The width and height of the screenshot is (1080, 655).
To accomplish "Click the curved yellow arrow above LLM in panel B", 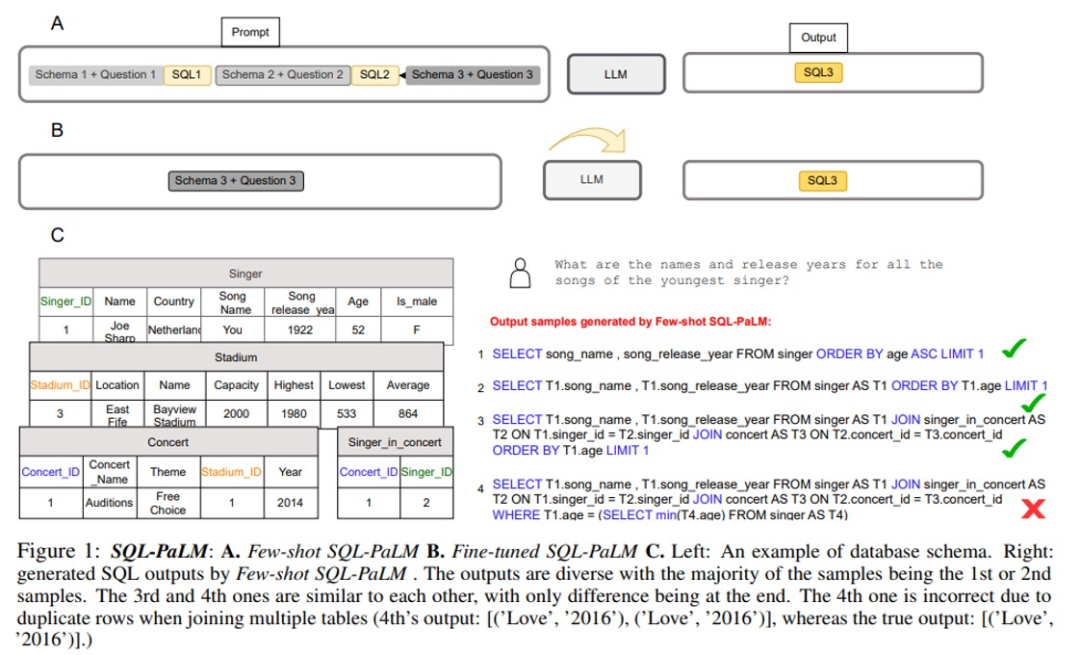I will pyautogui.click(x=588, y=140).
